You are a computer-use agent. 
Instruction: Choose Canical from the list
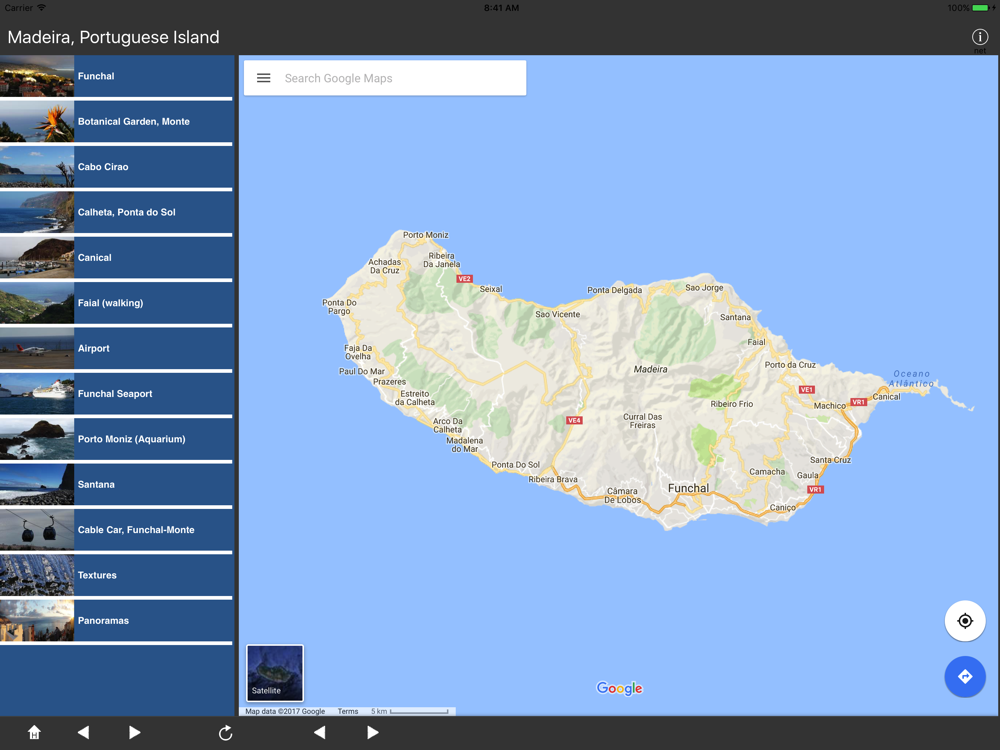click(x=116, y=257)
